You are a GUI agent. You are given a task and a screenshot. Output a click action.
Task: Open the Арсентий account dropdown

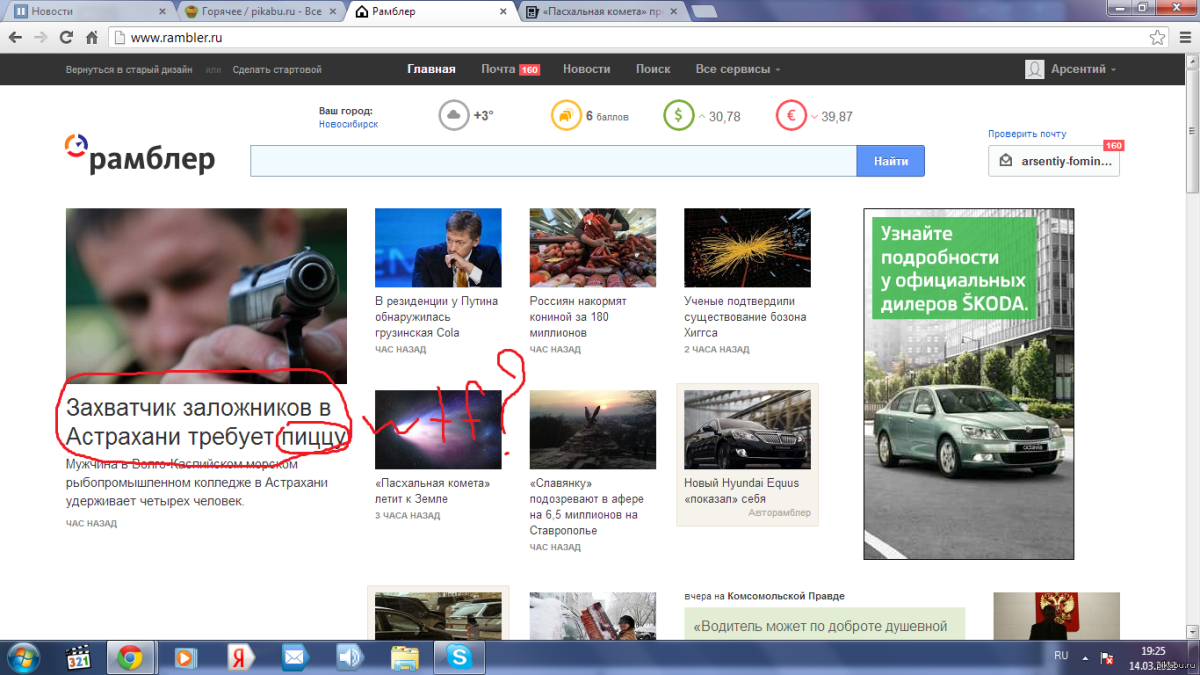(1082, 69)
